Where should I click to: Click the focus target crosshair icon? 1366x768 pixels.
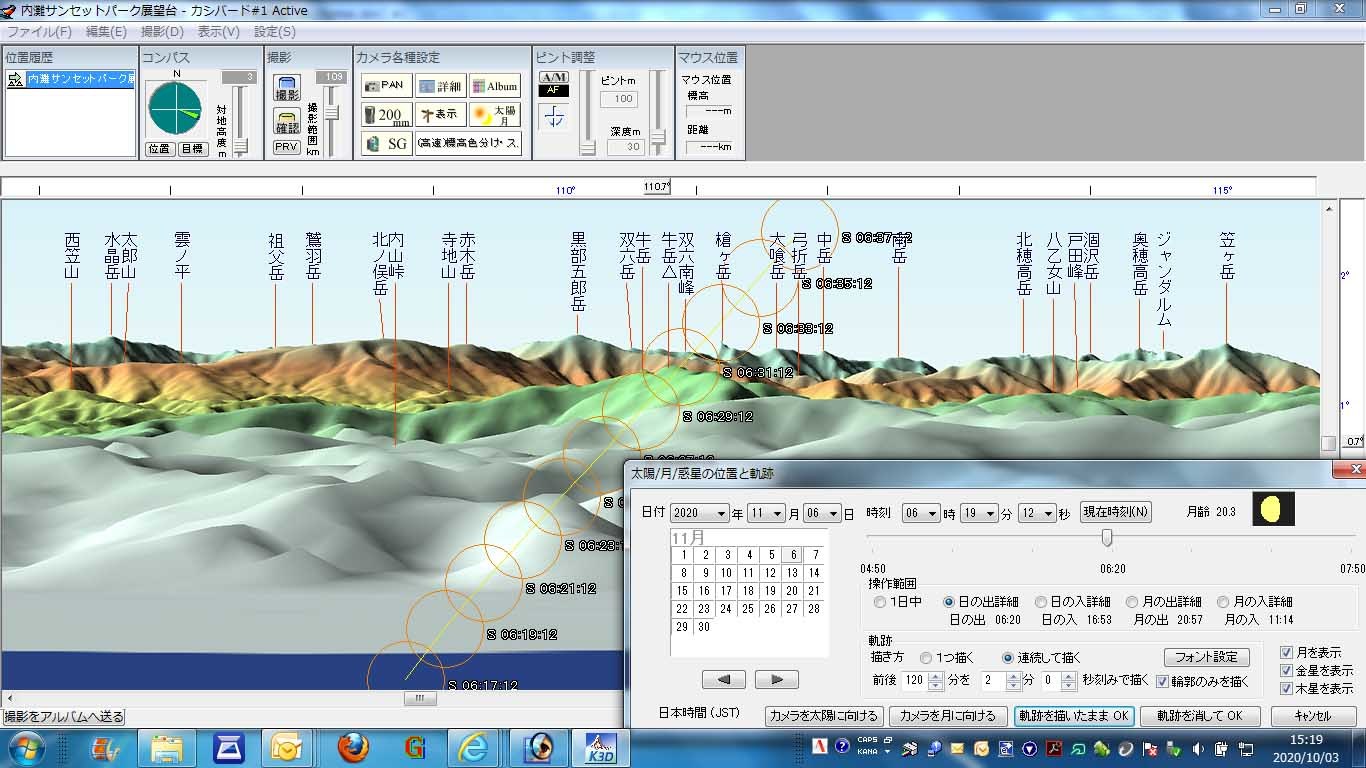[x=554, y=118]
